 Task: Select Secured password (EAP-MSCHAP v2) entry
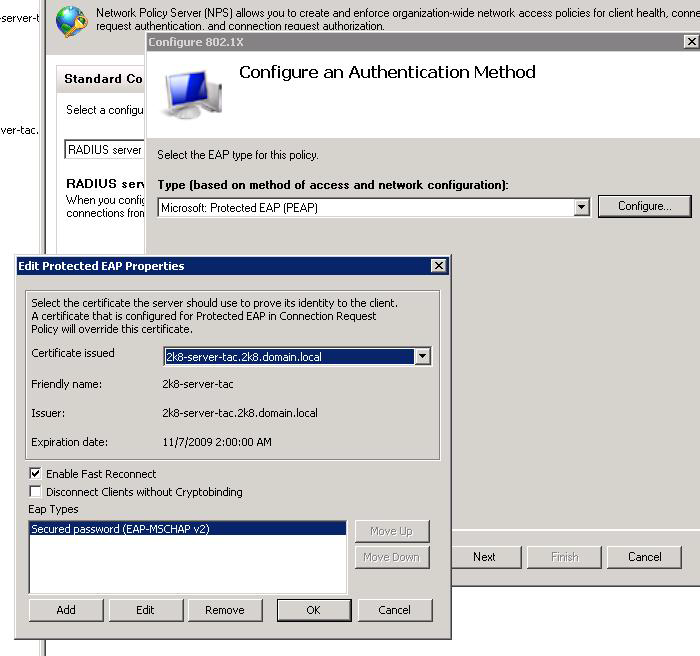pos(188,529)
